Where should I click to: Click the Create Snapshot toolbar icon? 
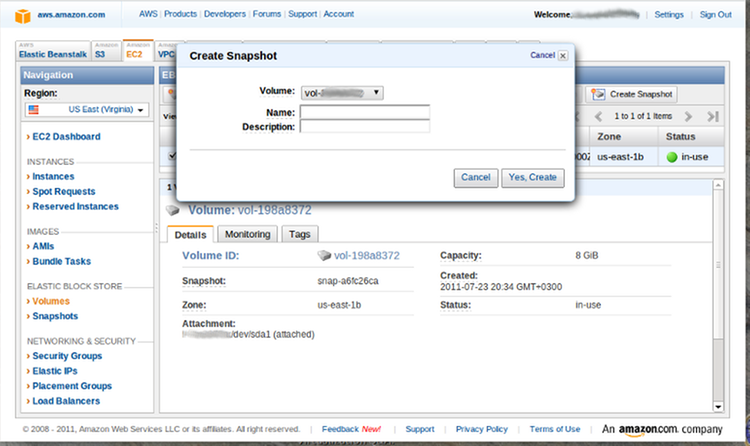click(597, 94)
